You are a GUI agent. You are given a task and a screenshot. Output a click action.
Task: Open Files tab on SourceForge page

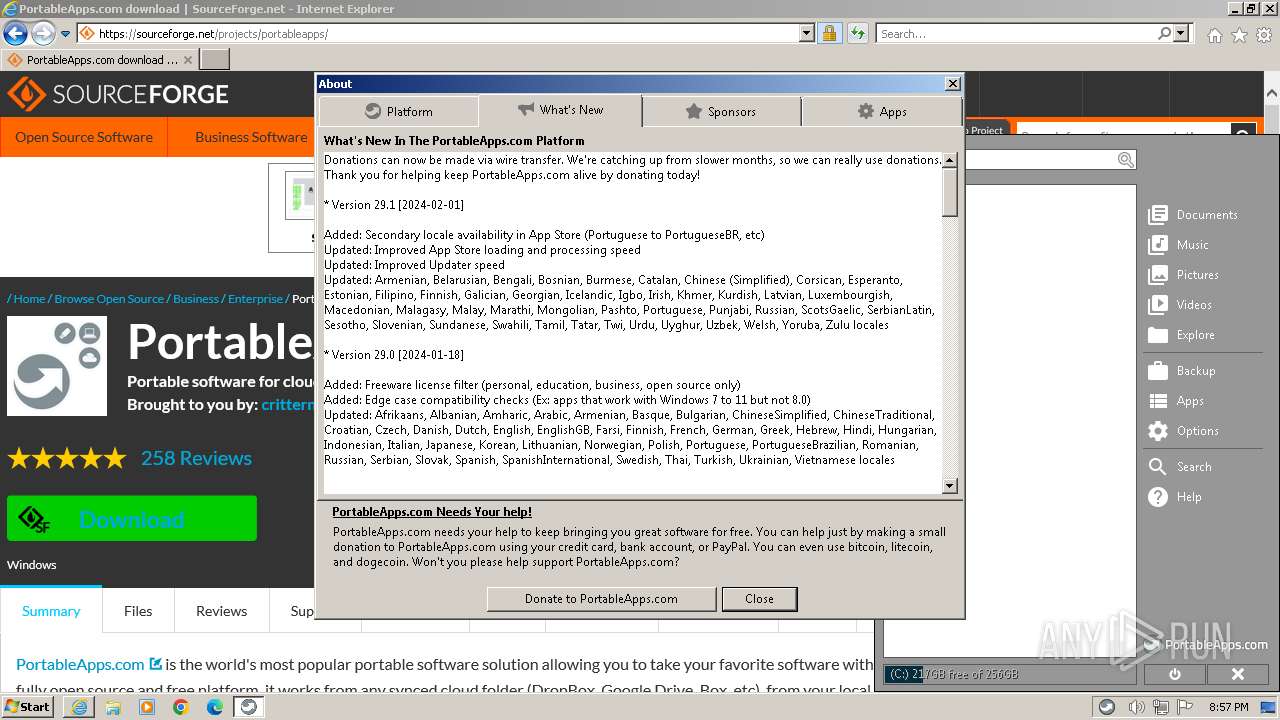point(138,611)
